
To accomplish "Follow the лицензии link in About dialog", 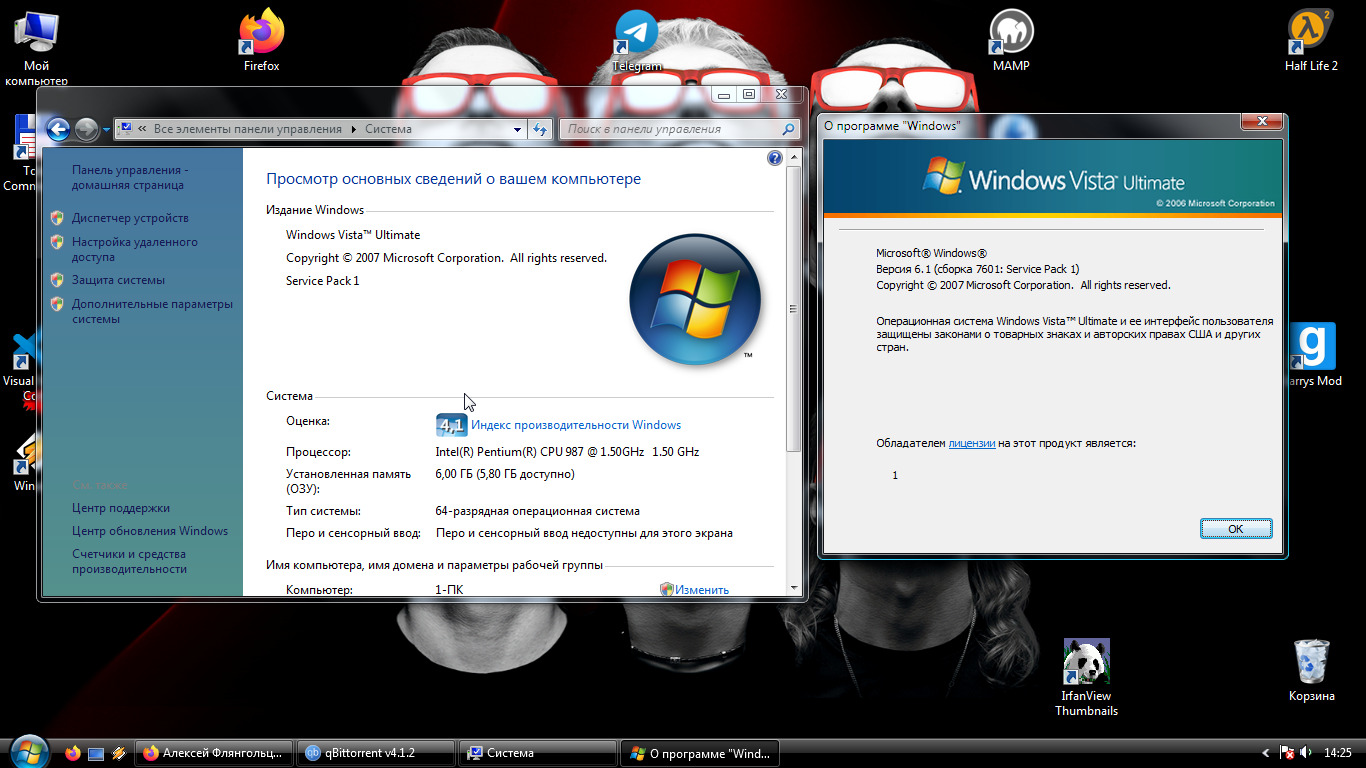I will click(x=972, y=443).
